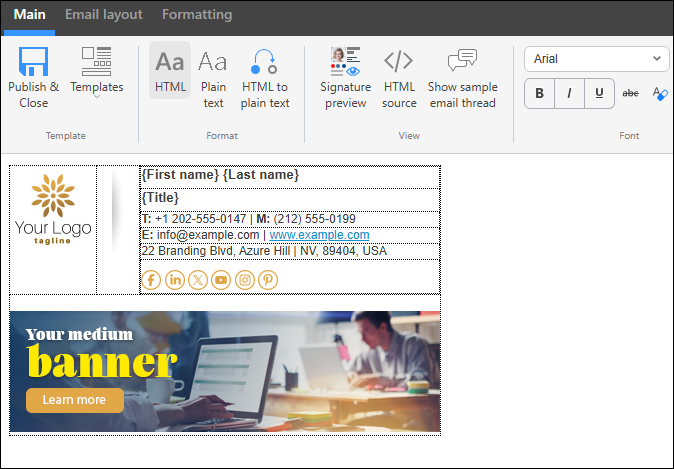Open the Formatting tab

[197, 15]
